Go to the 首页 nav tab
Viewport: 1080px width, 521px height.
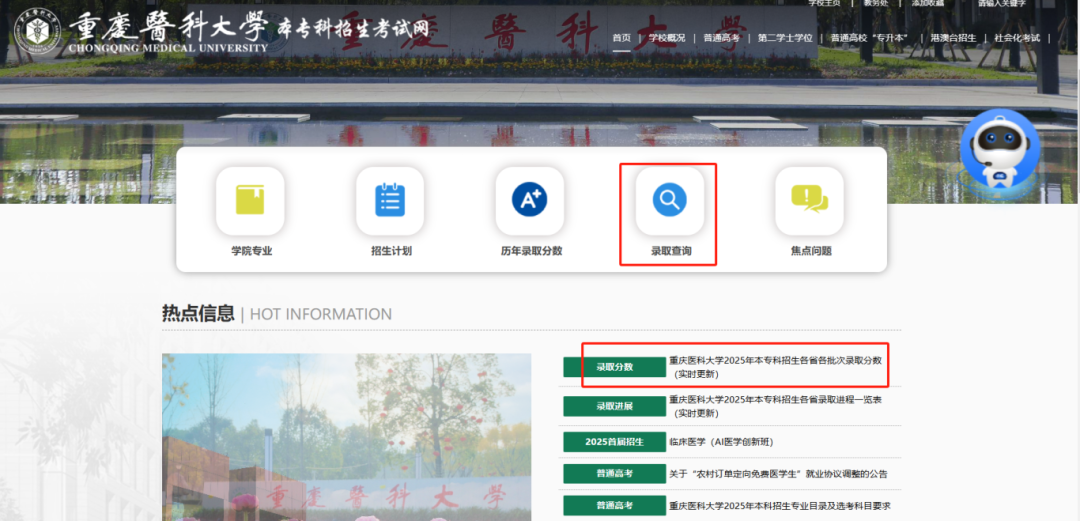(x=621, y=38)
